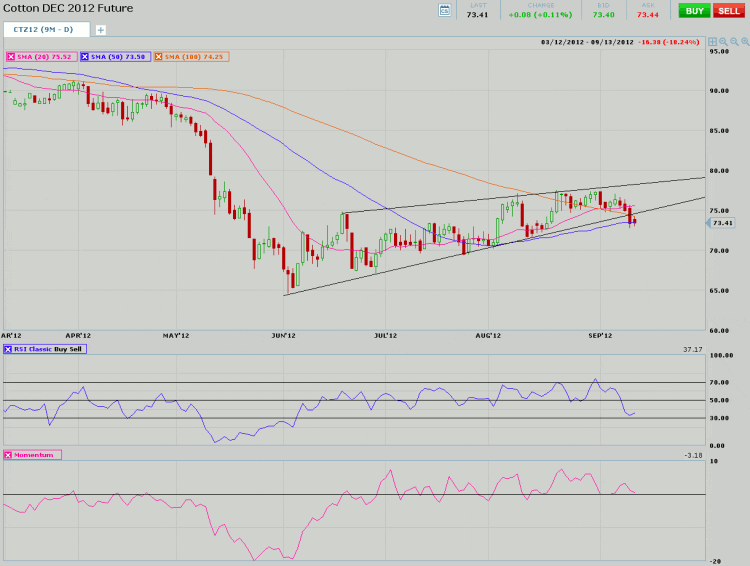Remove the SMA (20) indicator with its X

click(x=11, y=57)
